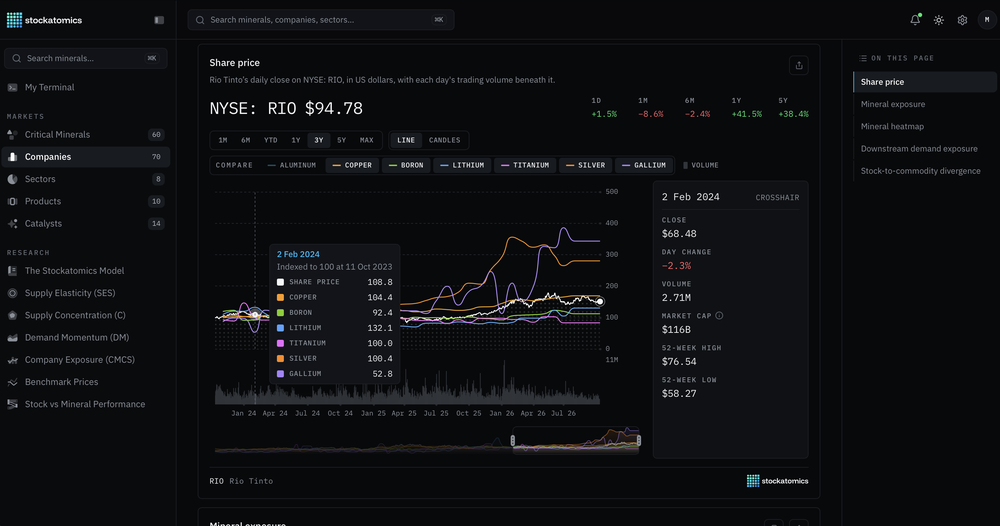The height and width of the screenshot is (526, 1000).
Task: Click the 52-week high $76.54 value
Action: [679, 362]
